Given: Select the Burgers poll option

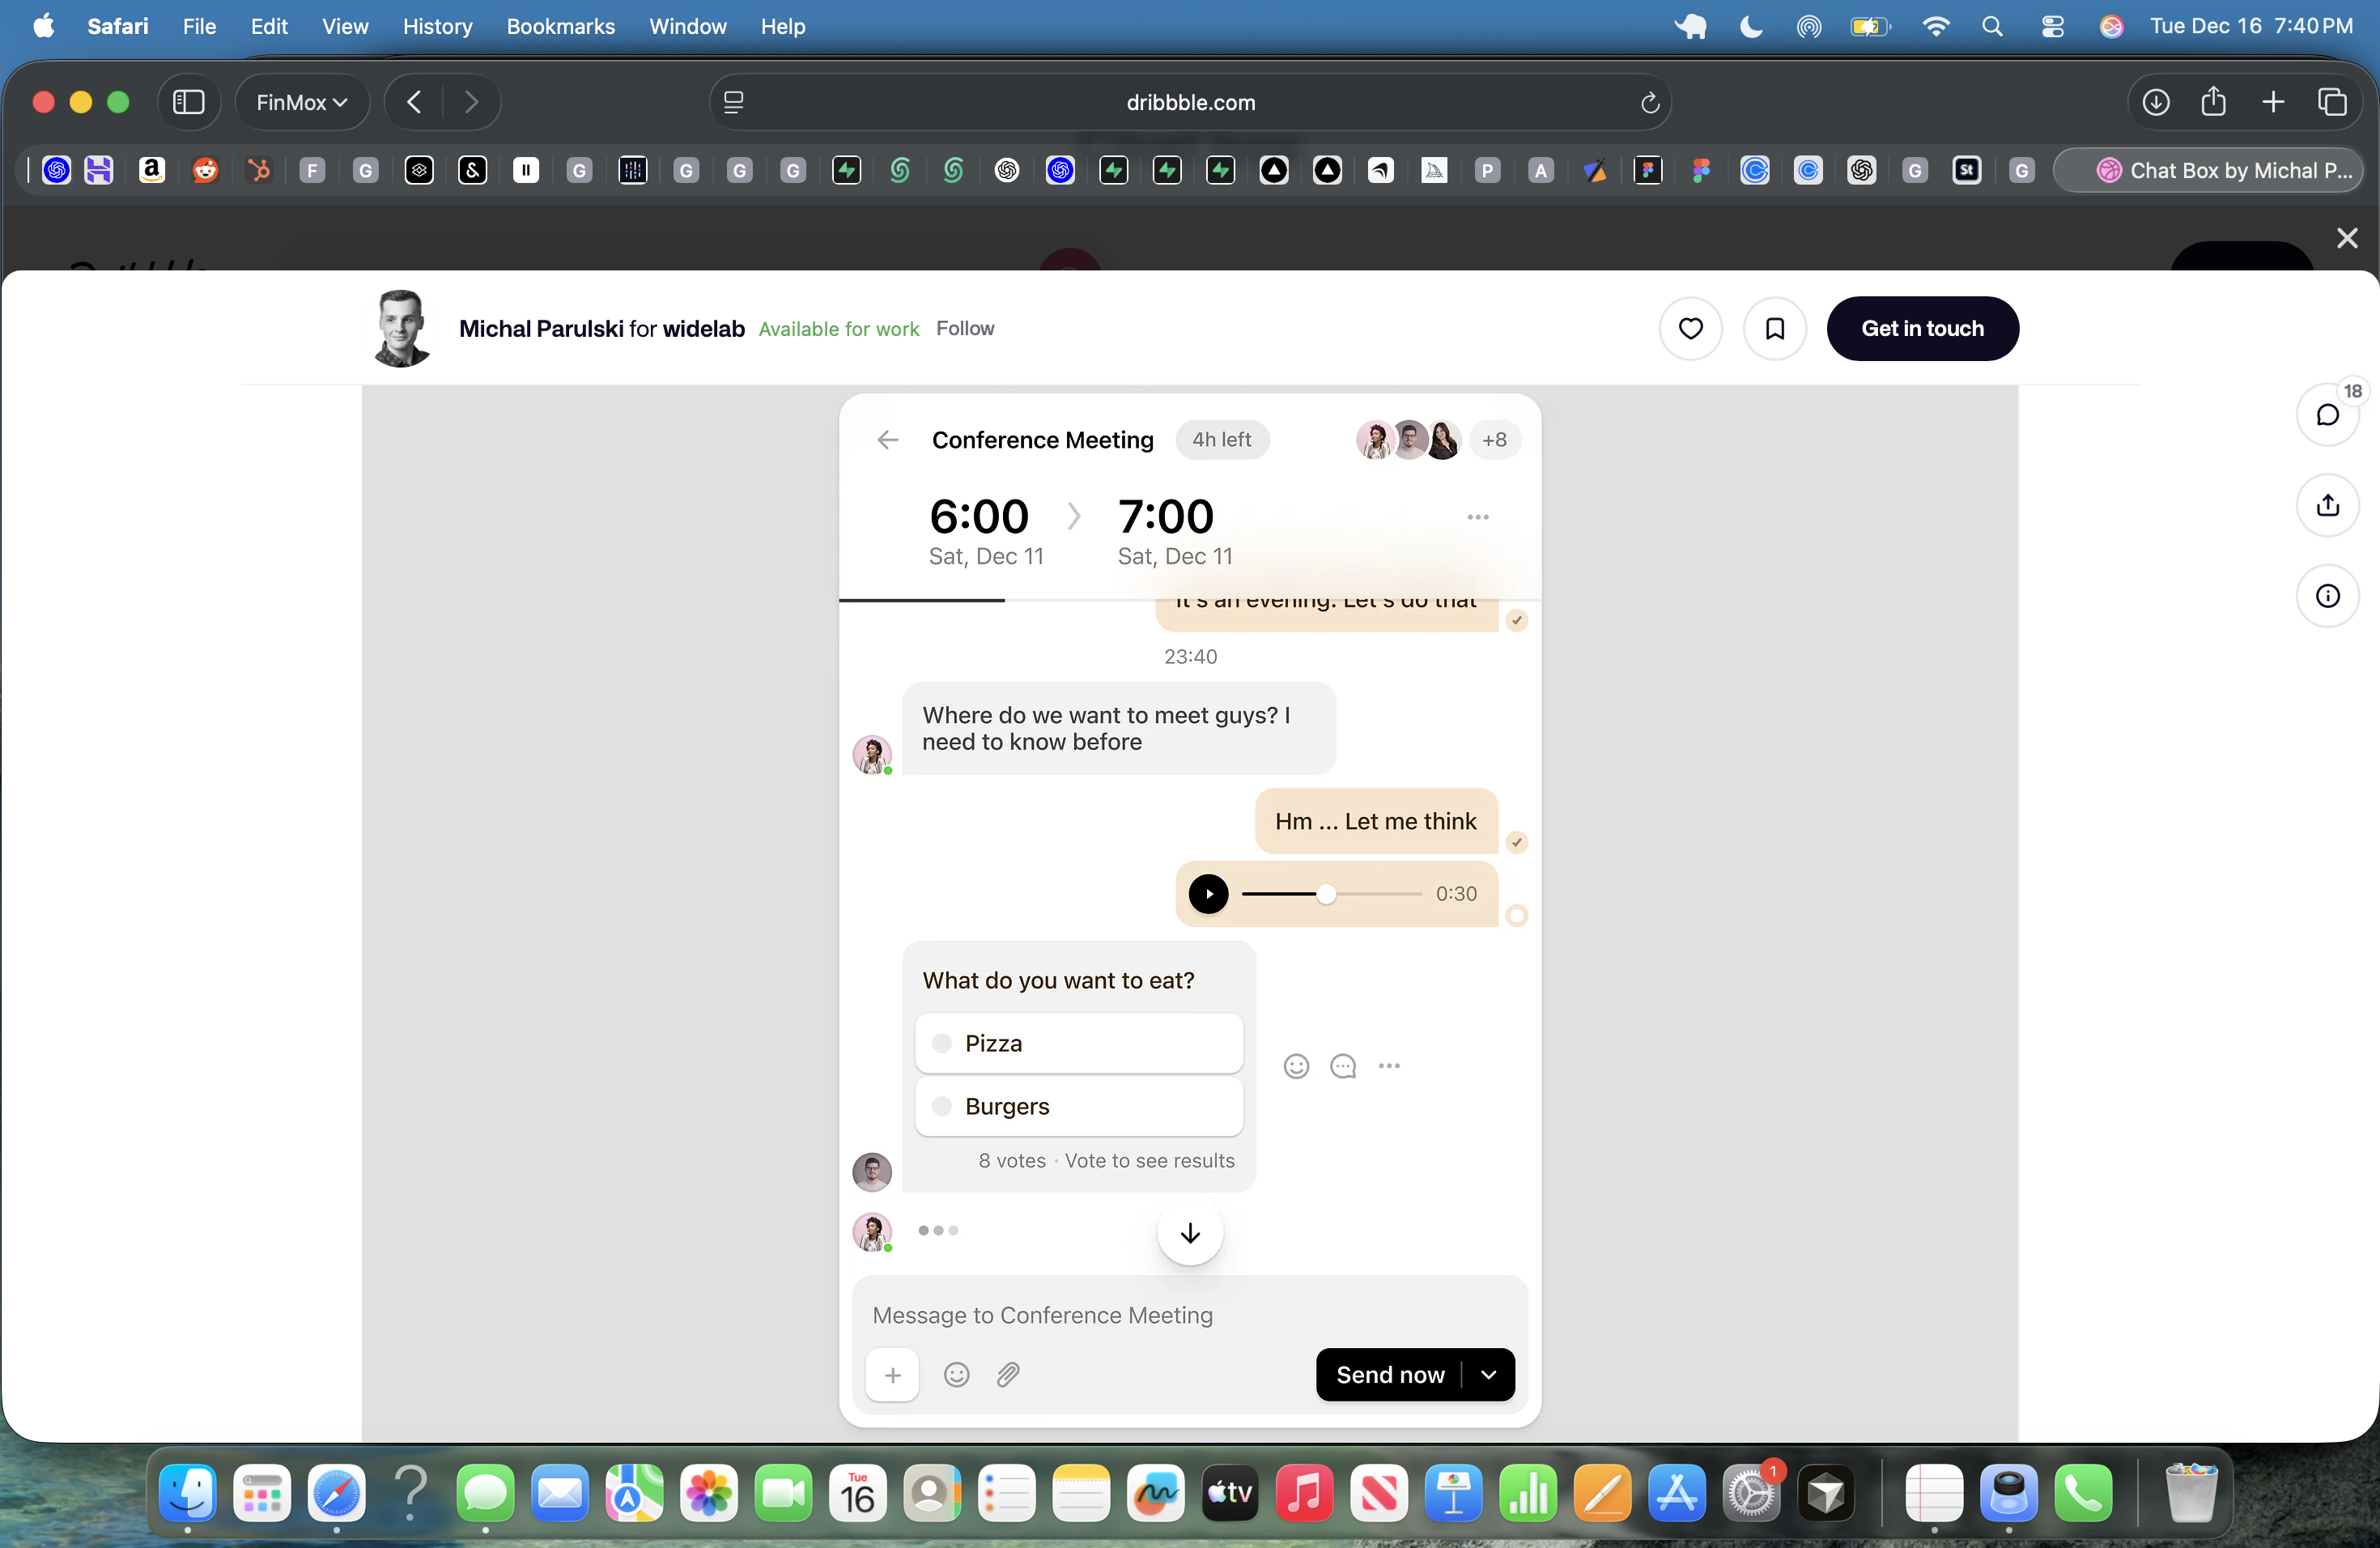Looking at the screenshot, I should point(1078,1106).
